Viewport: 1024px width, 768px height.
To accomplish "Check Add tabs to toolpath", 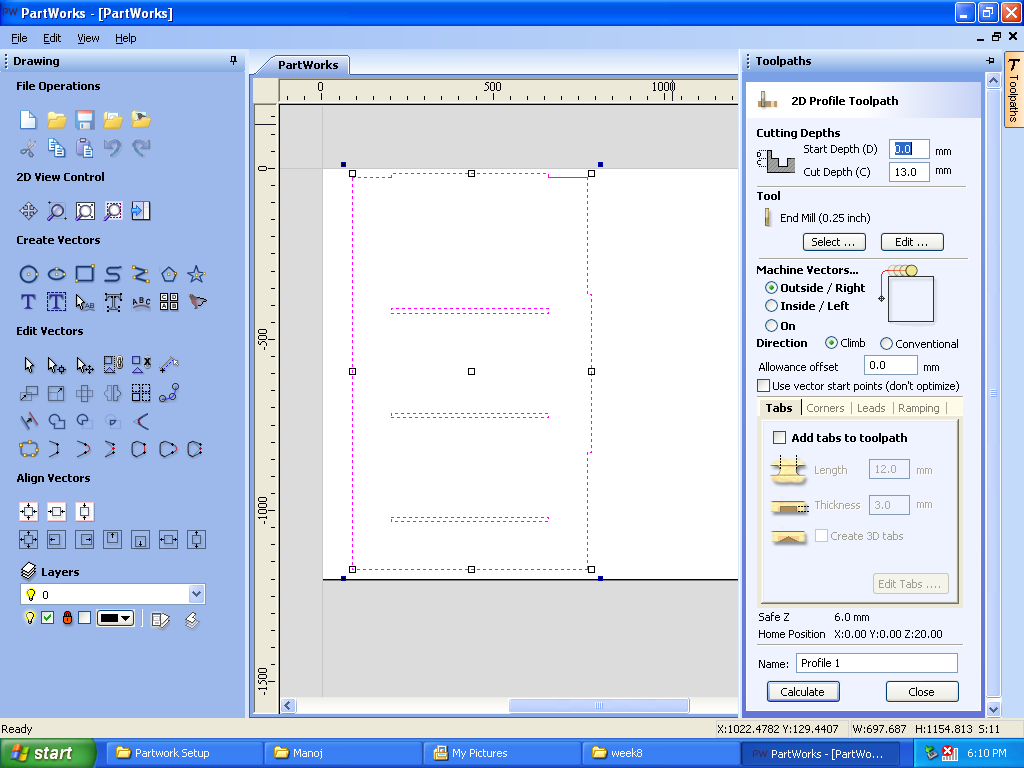I will (x=779, y=438).
